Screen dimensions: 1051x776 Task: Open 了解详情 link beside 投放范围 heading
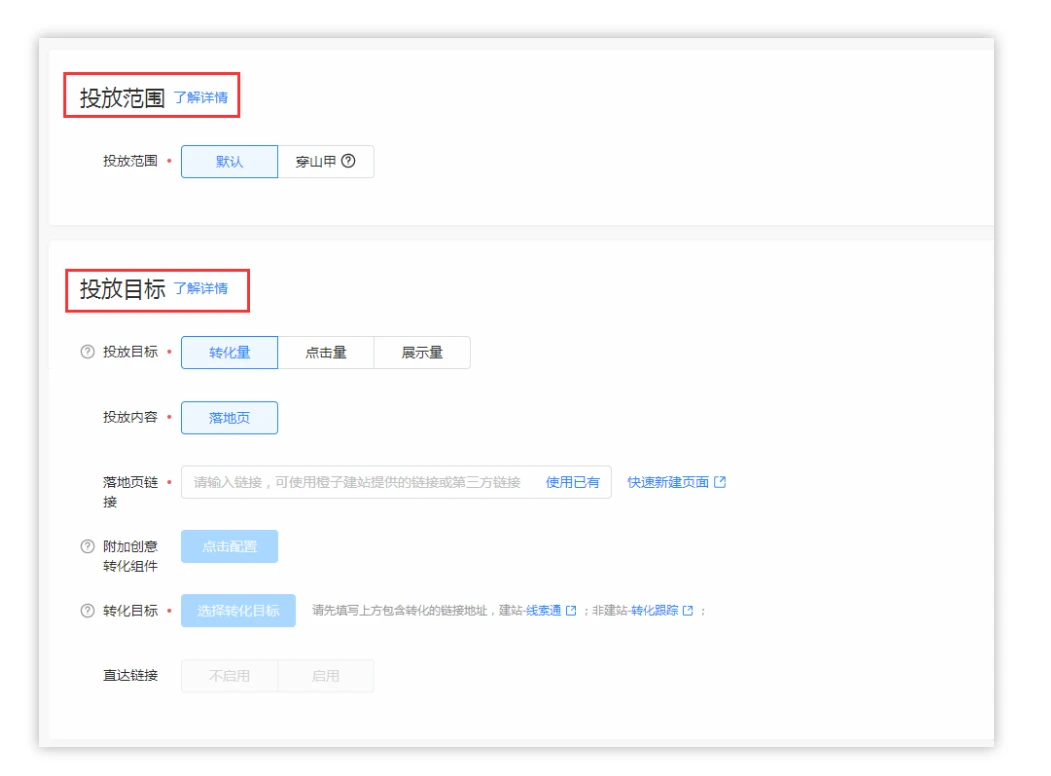coord(200,98)
